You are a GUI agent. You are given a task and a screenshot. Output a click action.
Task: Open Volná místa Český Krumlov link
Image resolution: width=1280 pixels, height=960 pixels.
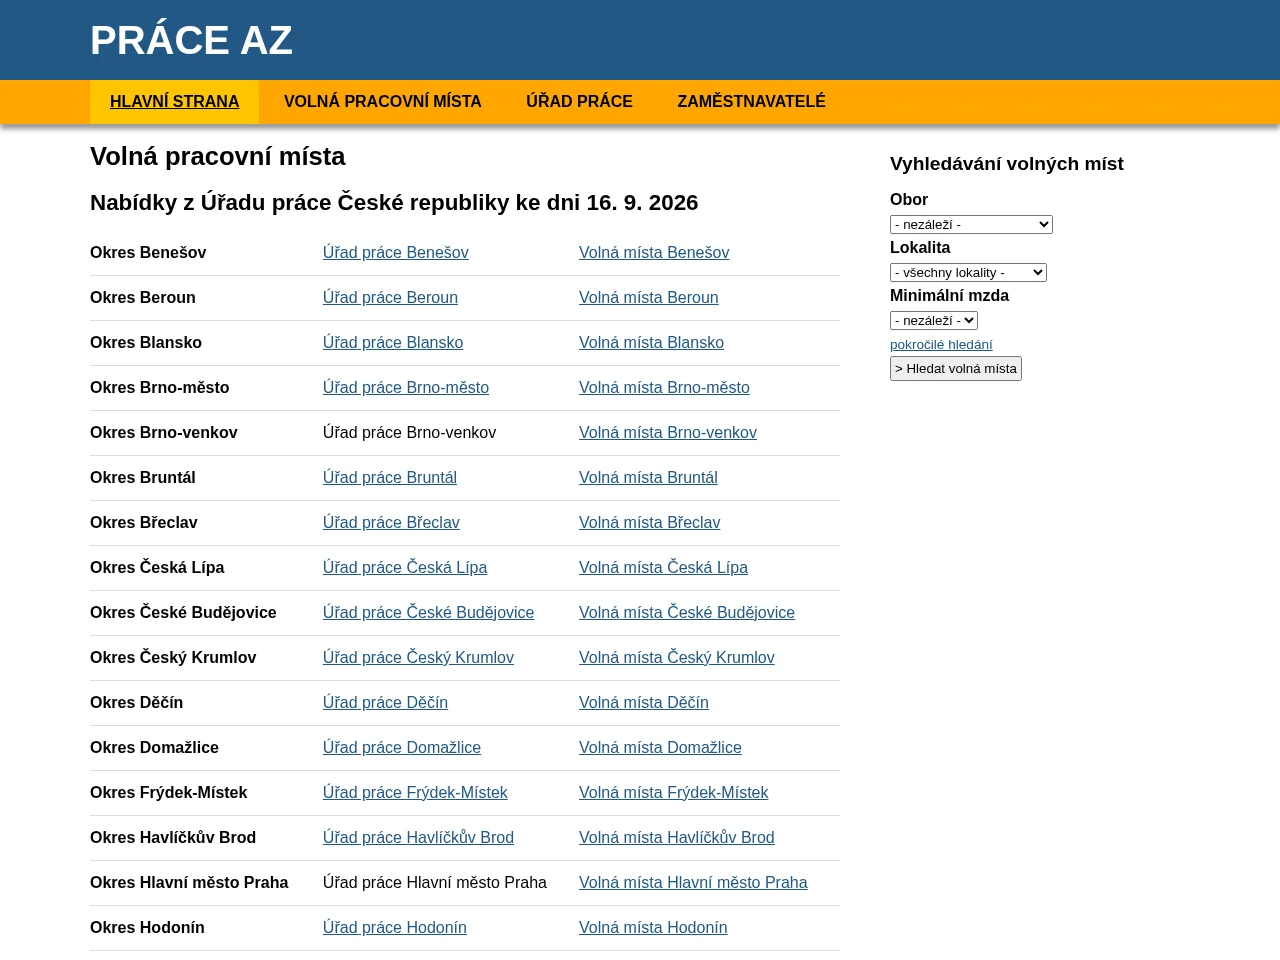pos(677,658)
